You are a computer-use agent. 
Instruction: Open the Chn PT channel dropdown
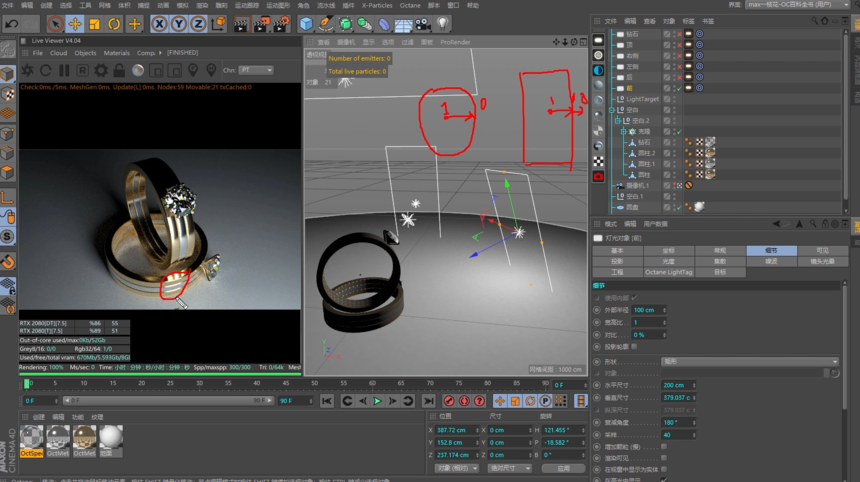tap(256, 70)
